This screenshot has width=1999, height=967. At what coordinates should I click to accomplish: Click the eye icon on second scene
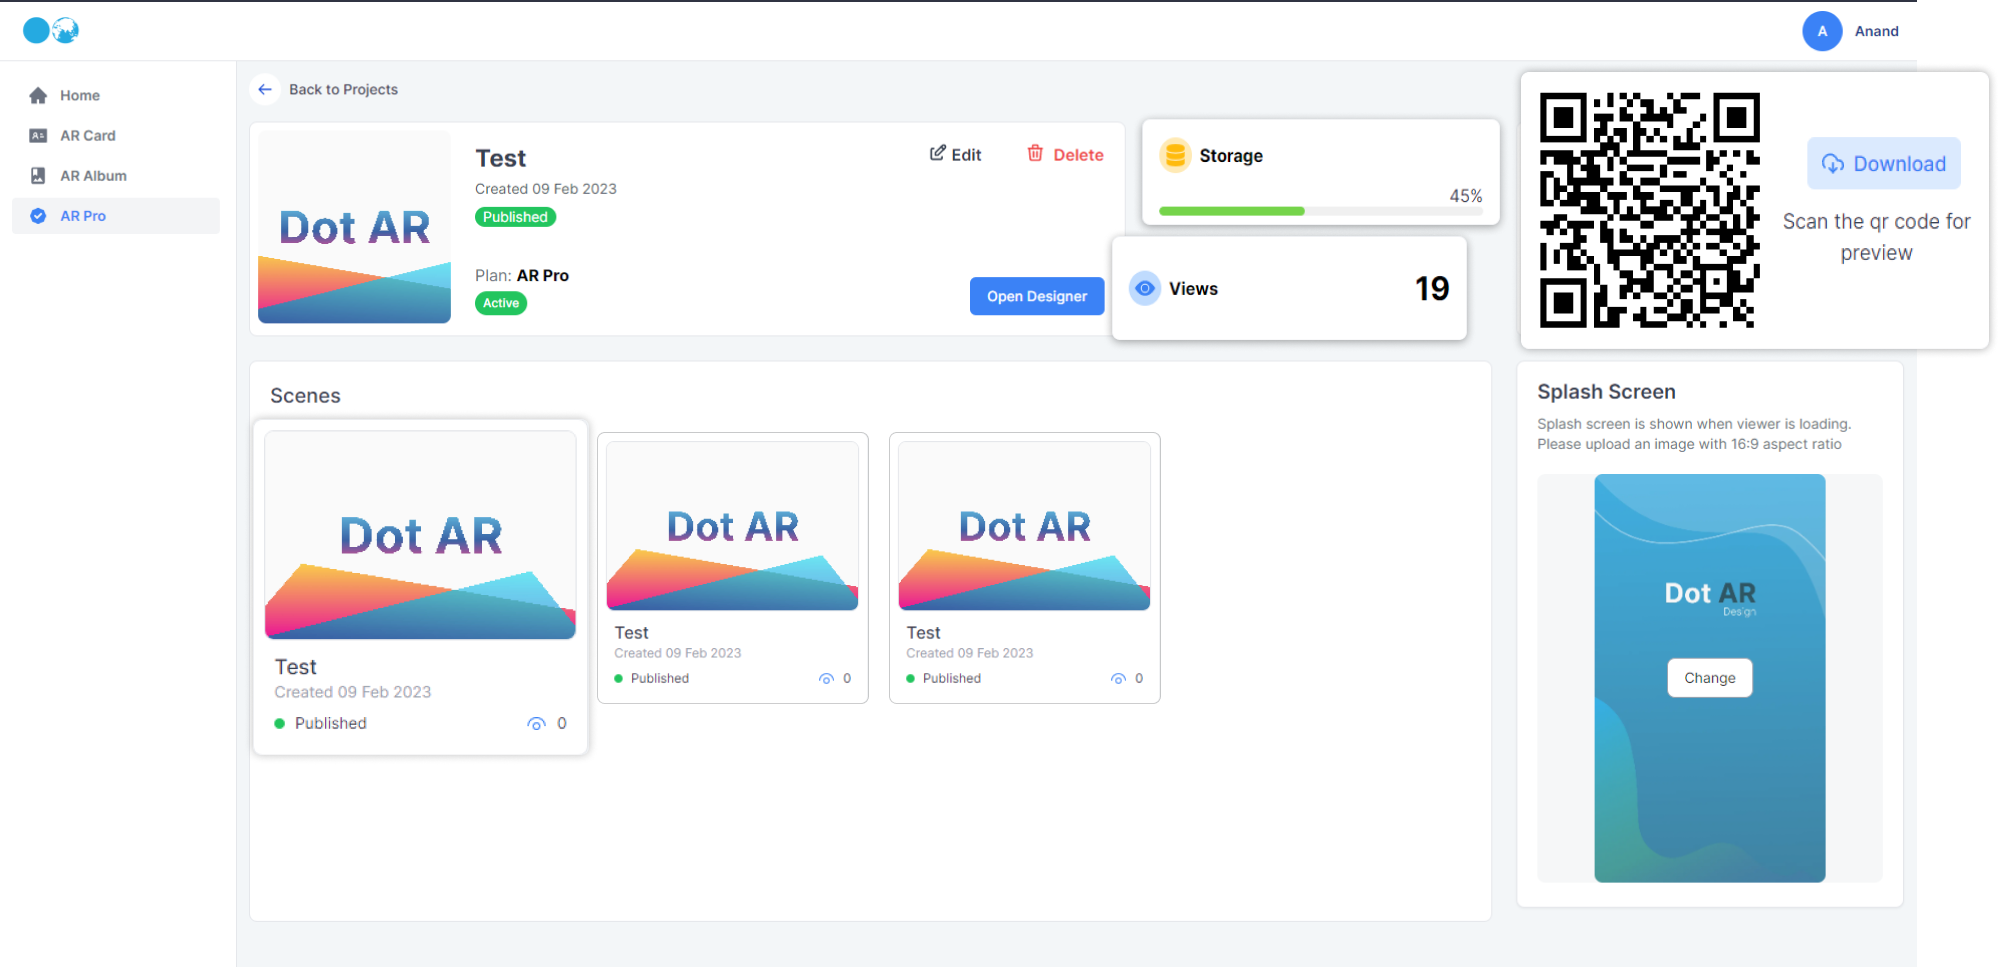click(x=826, y=679)
